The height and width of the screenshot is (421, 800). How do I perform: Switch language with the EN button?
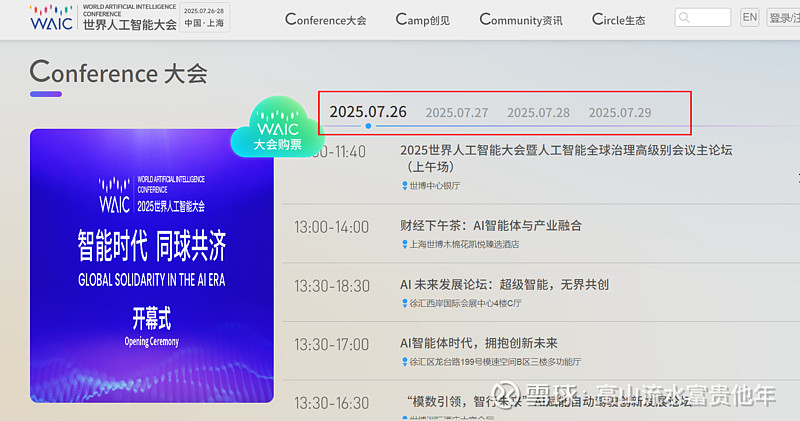click(749, 17)
